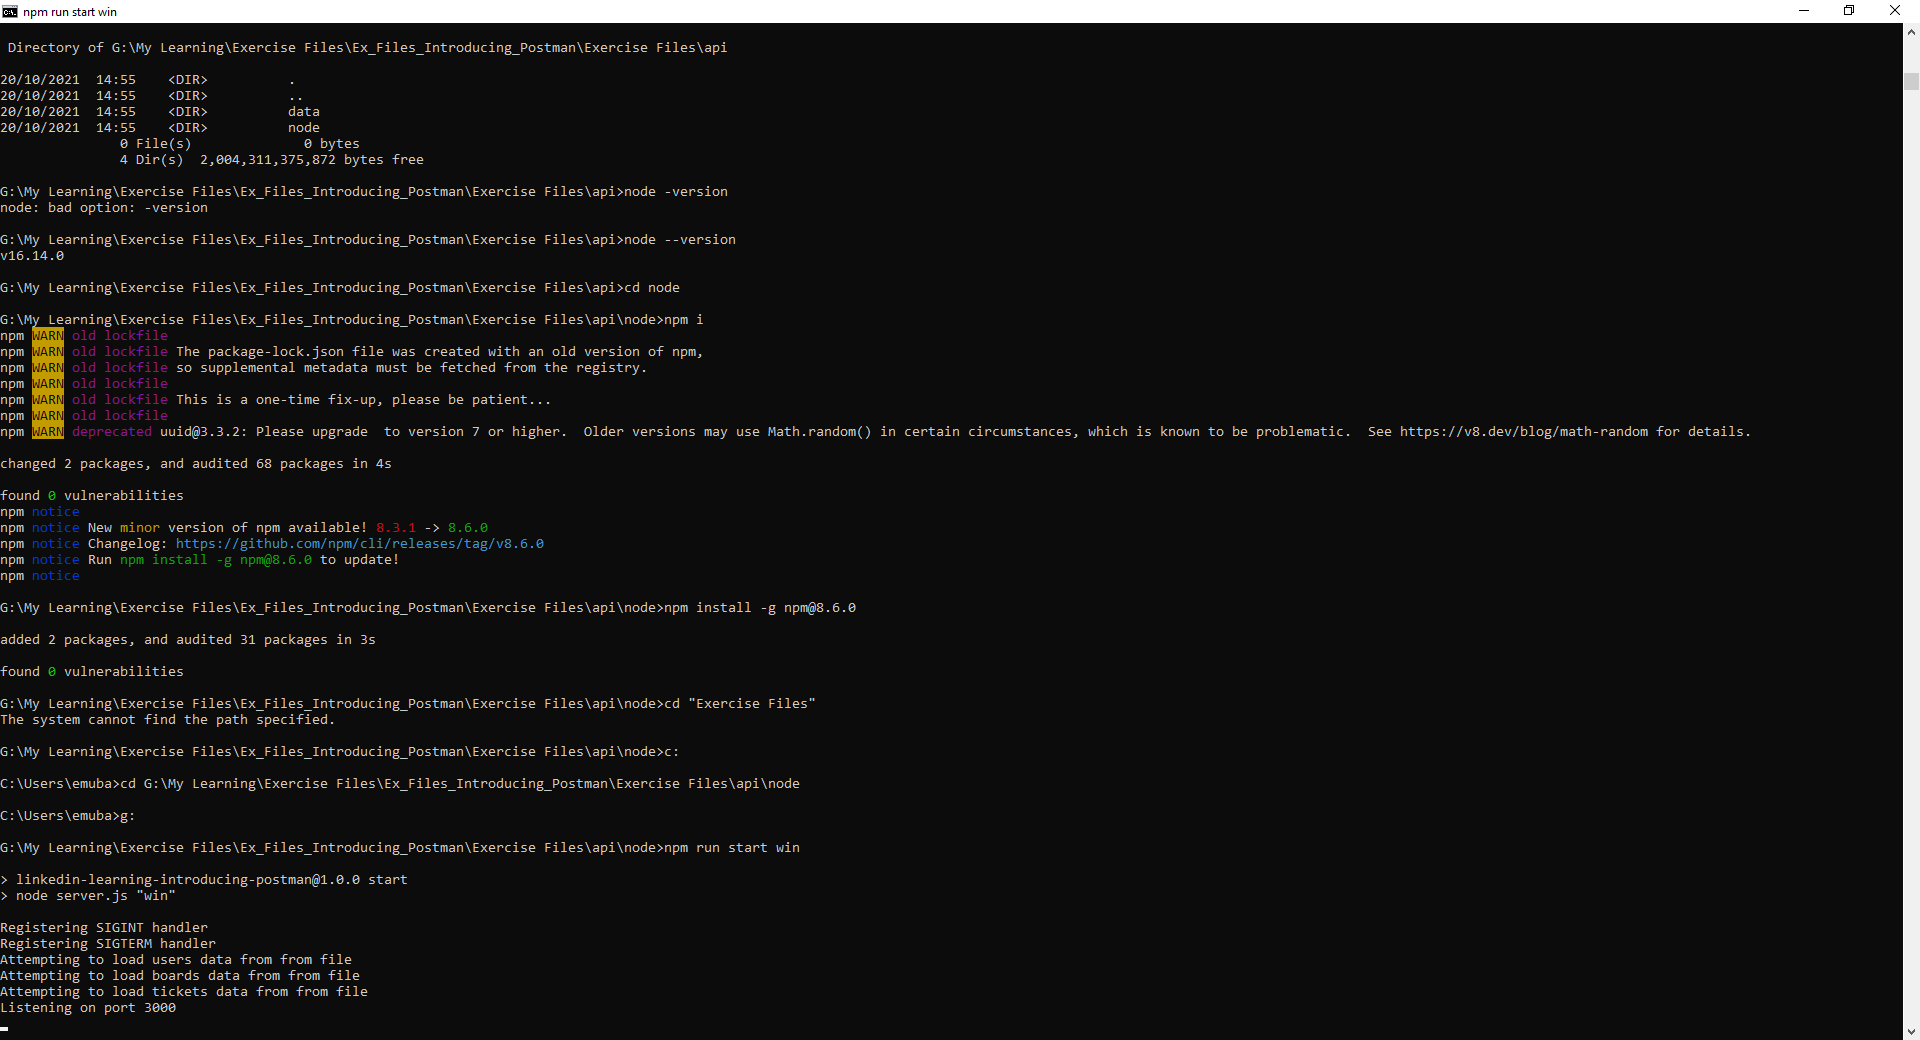The height and width of the screenshot is (1040, 1920).
Task: Click the github.com npm cli changelog URL
Action: click(x=360, y=544)
